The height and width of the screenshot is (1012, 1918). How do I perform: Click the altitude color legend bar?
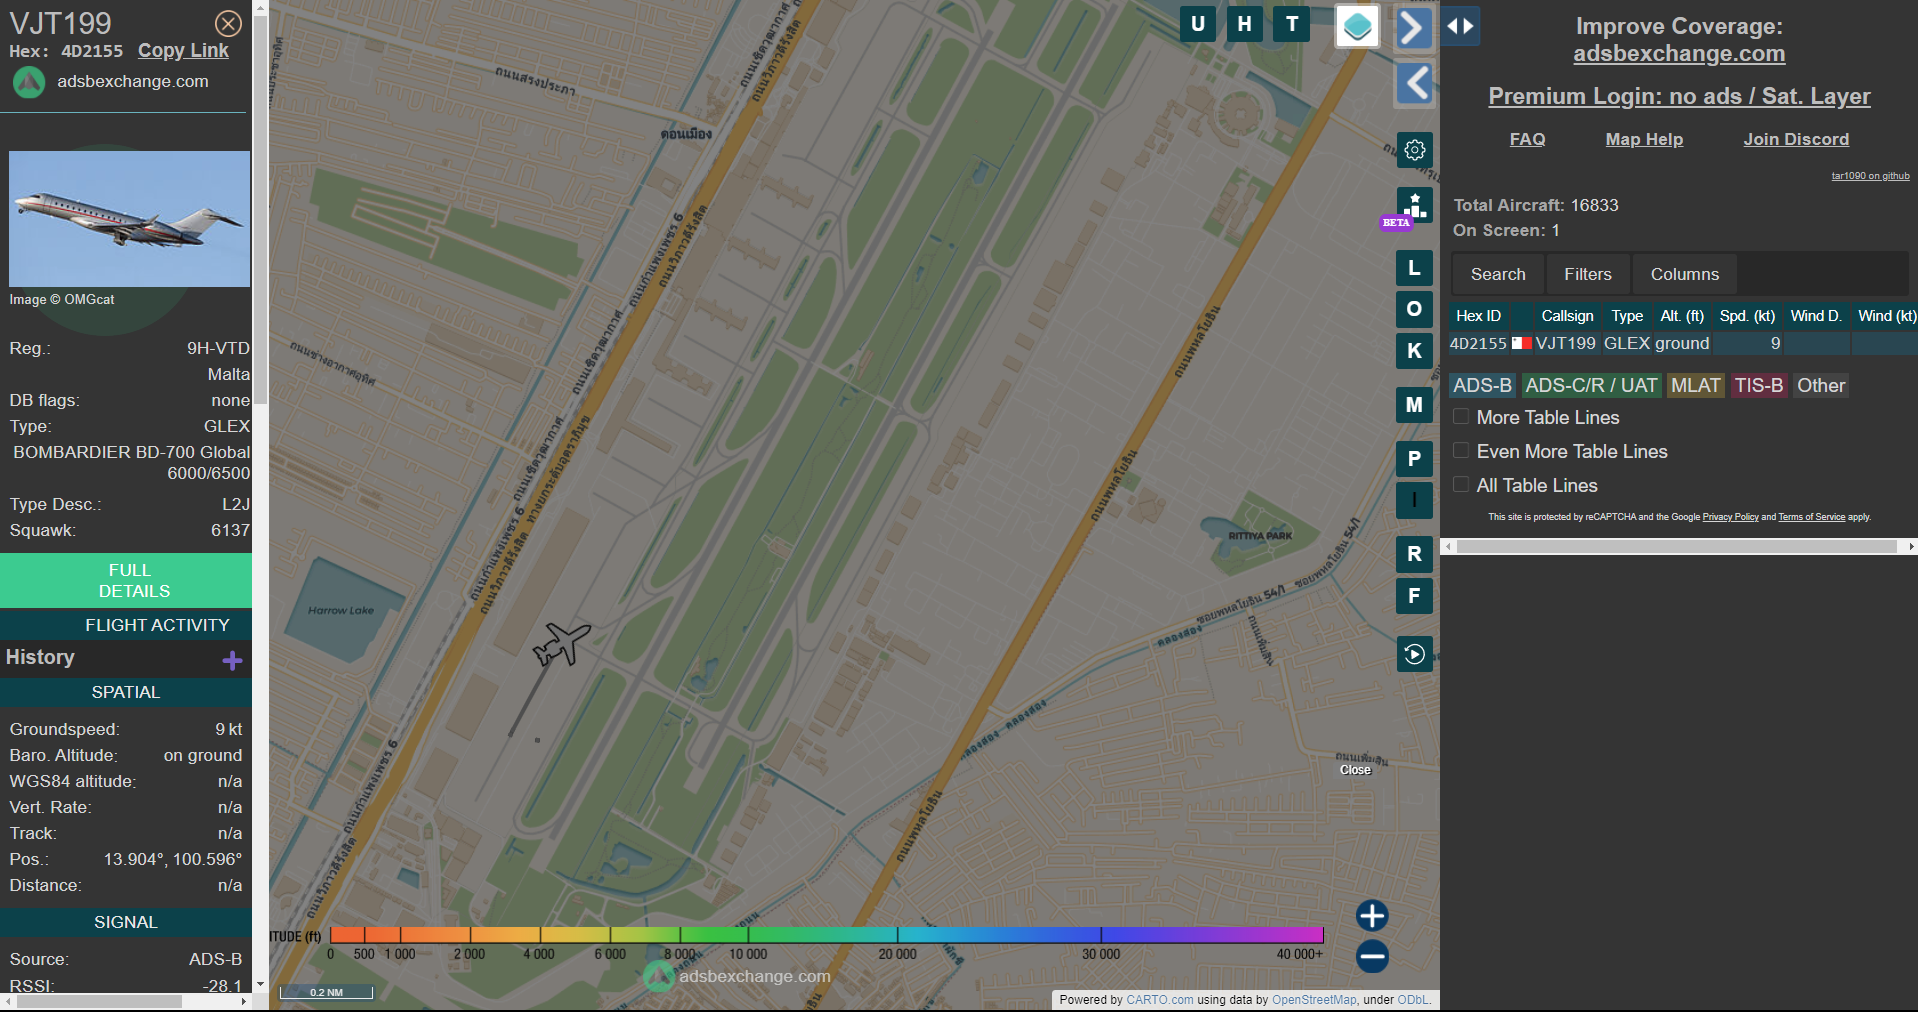click(826, 935)
